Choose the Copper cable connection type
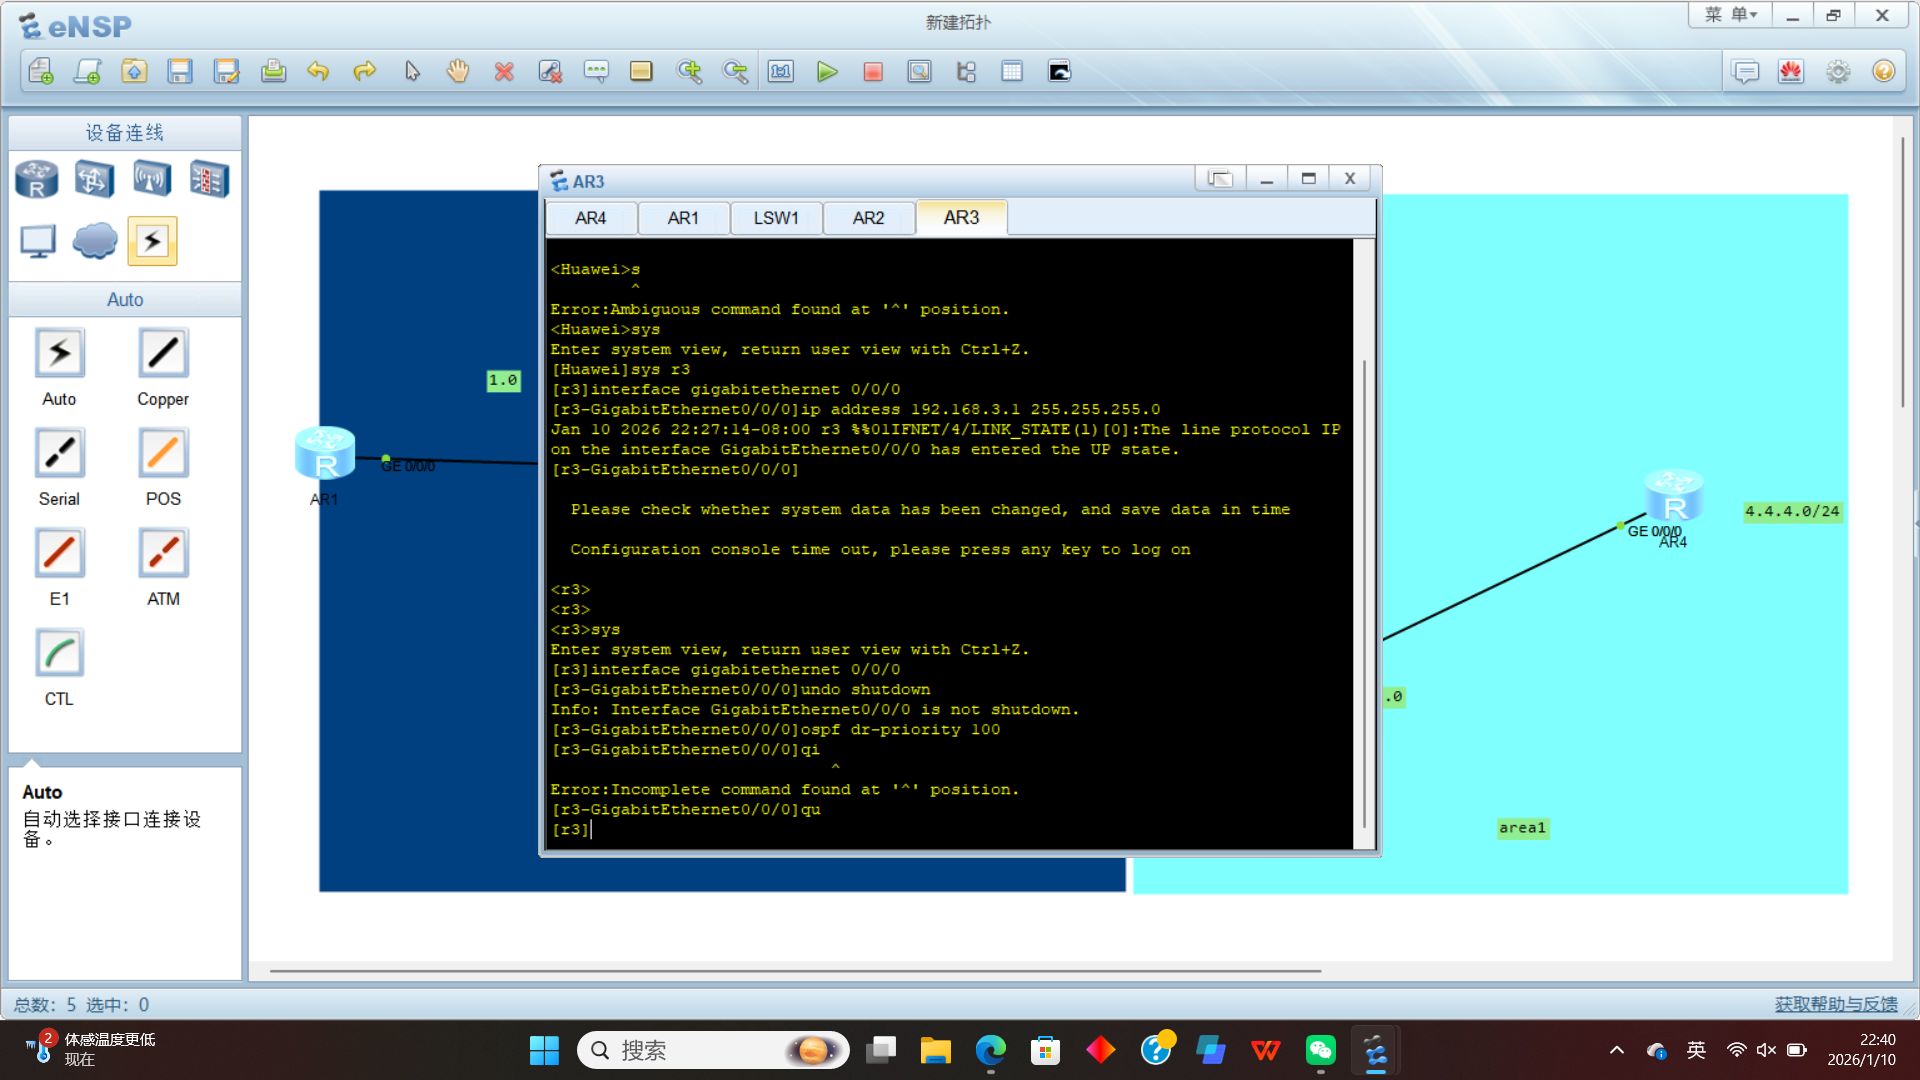This screenshot has height=1080, width=1920. coord(163,354)
